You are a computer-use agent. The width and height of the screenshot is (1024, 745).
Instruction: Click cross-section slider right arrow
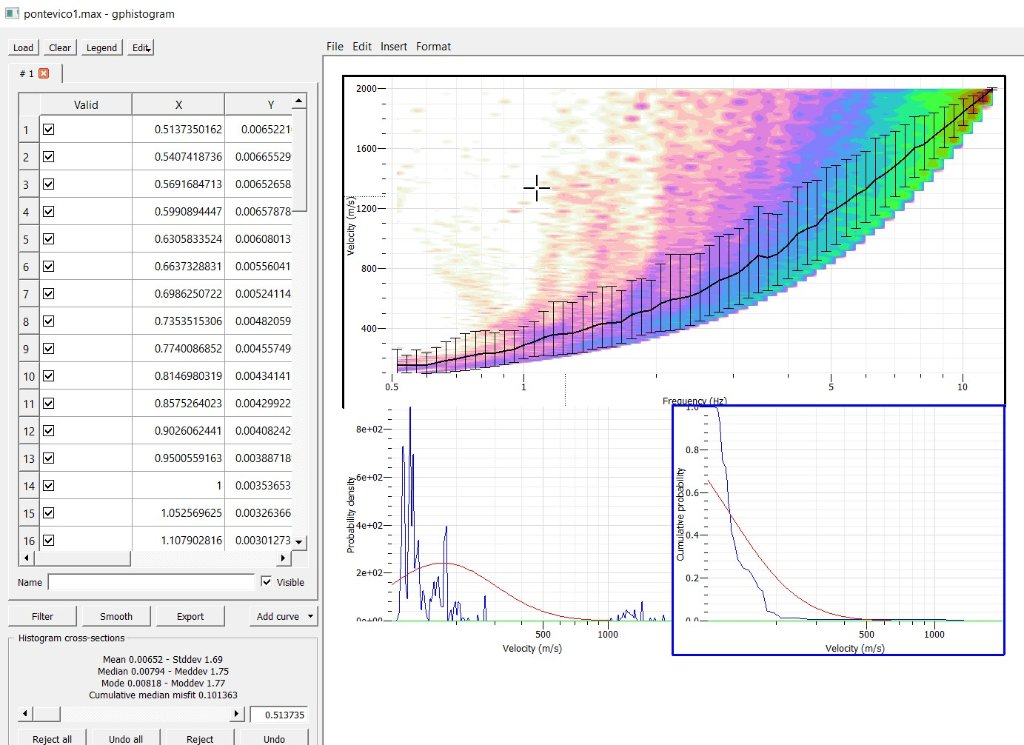pos(237,714)
